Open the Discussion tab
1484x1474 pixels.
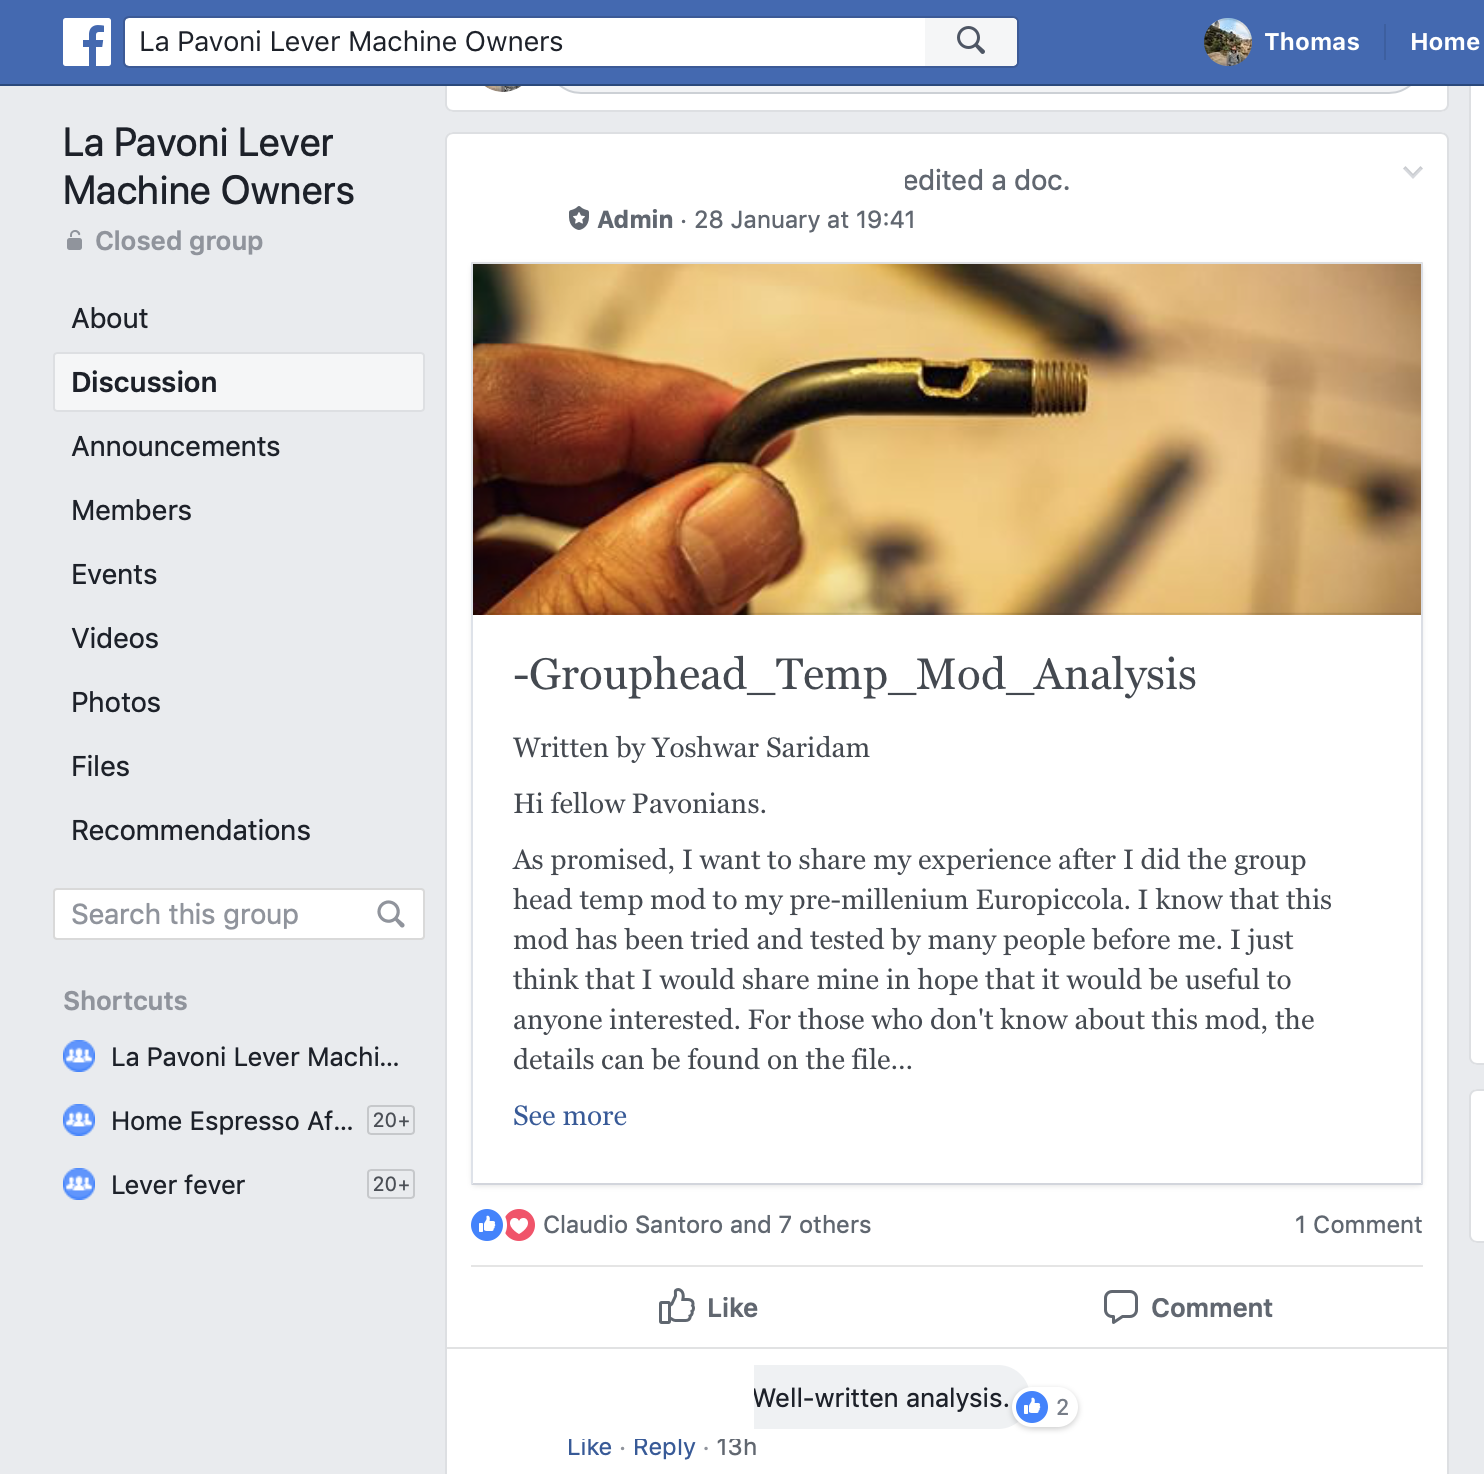[239, 382]
